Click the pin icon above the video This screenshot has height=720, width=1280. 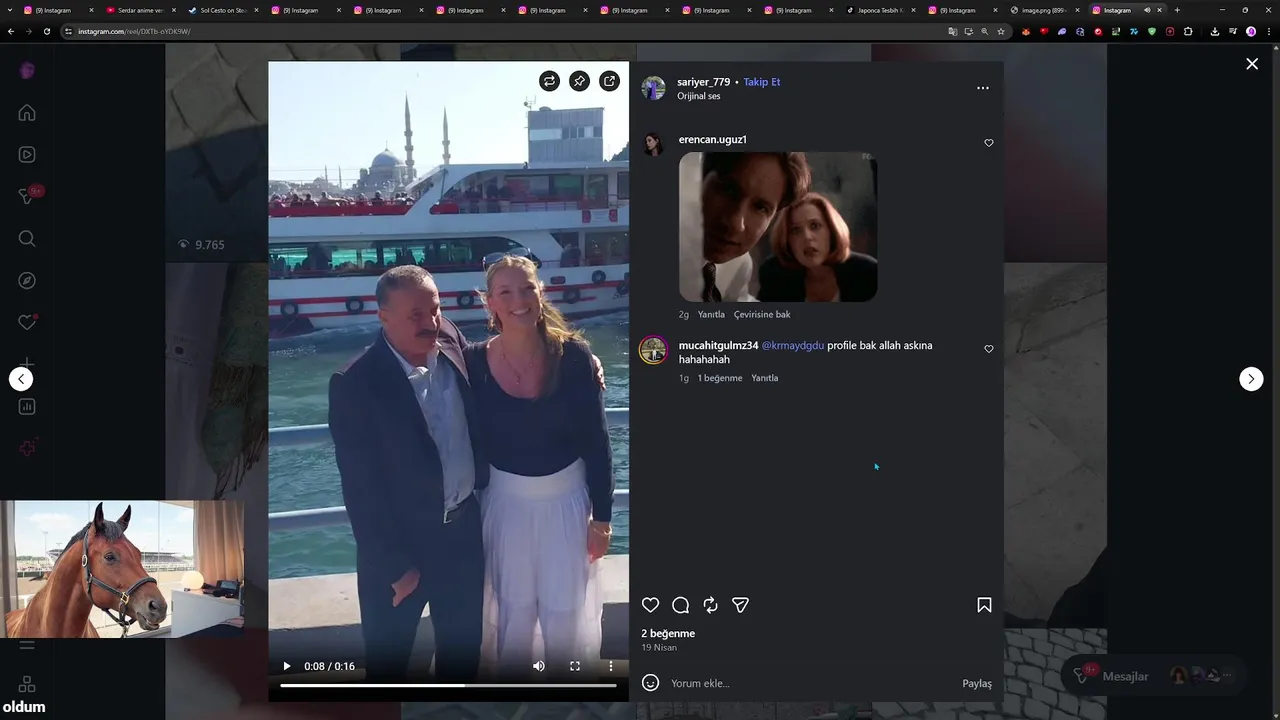[579, 82]
